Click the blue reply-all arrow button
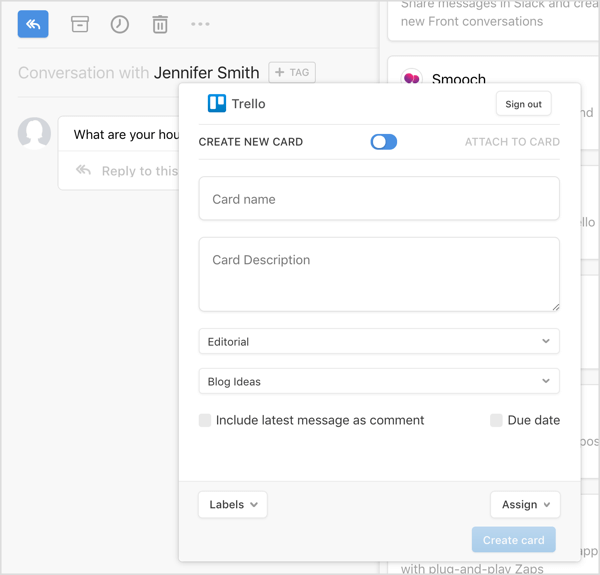This screenshot has width=600, height=575. [33, 24]
